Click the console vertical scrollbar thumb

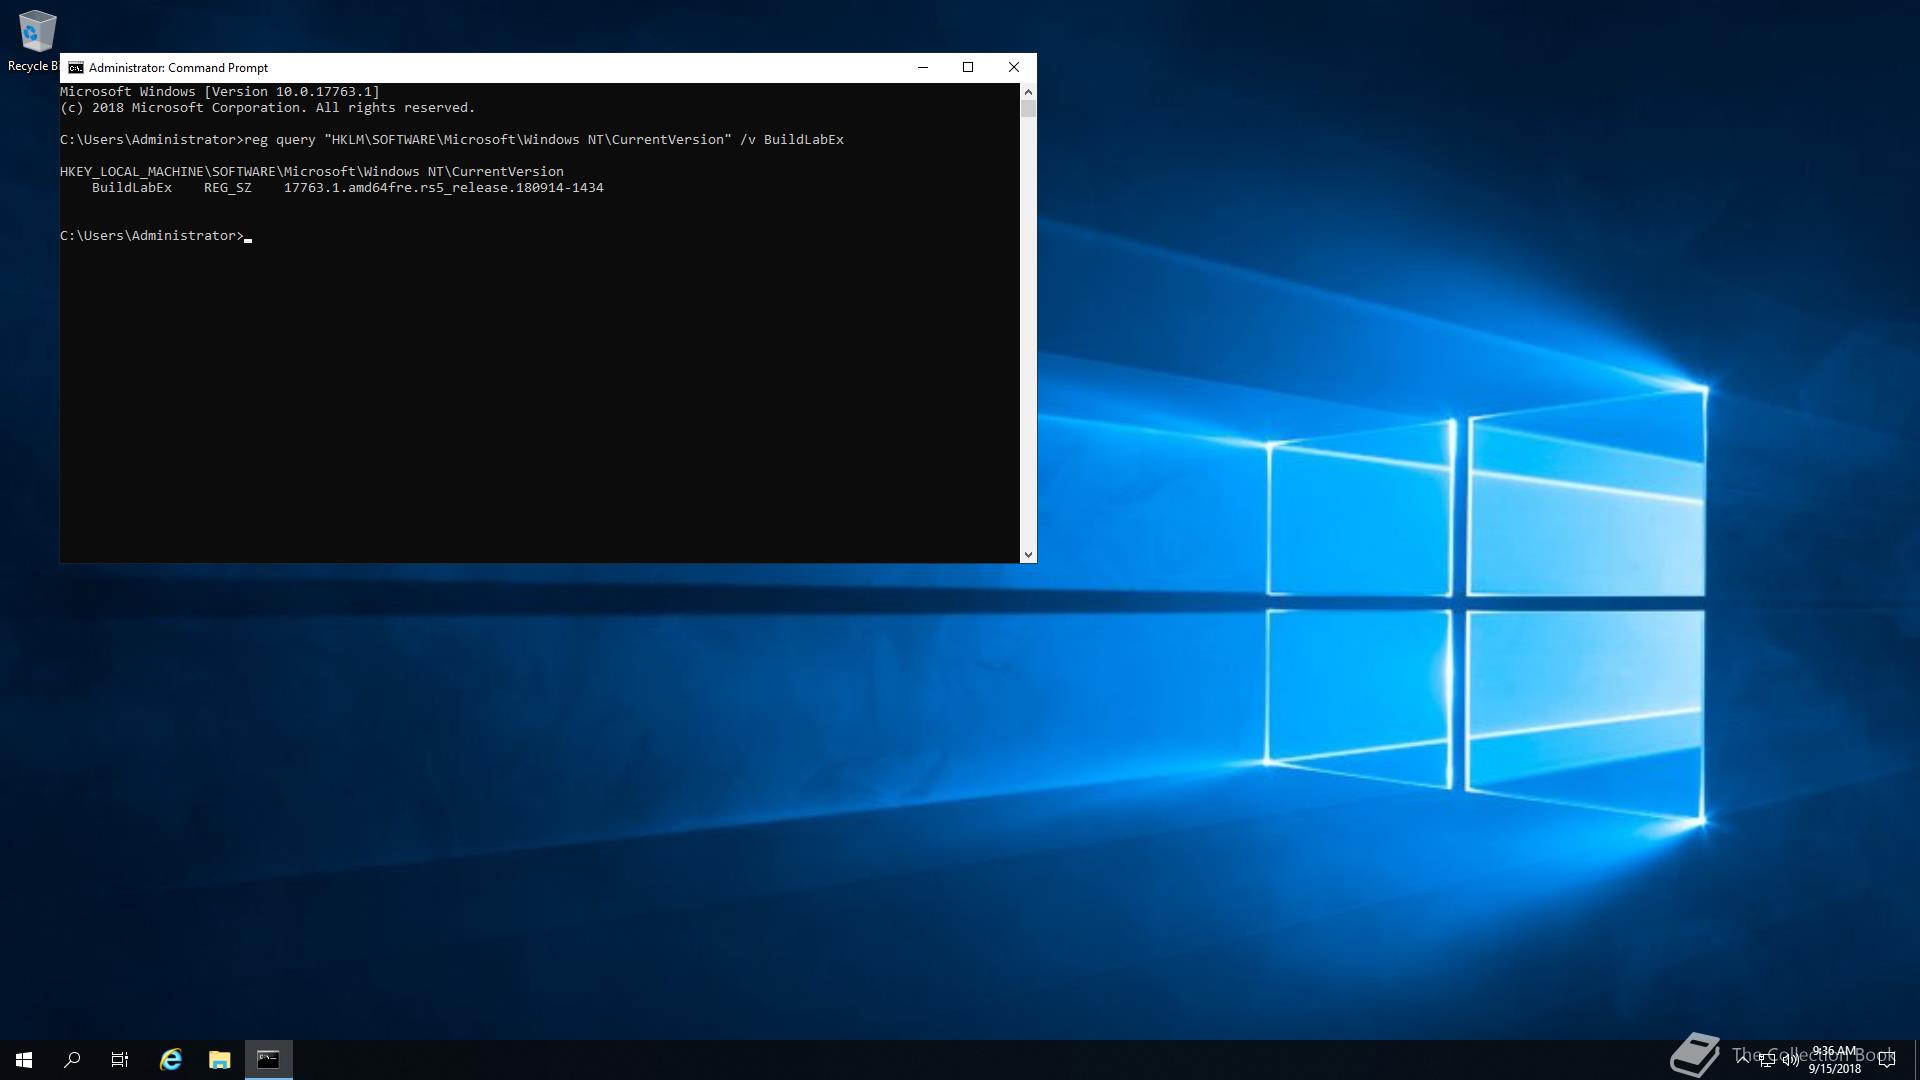[x=1028, y=109]
